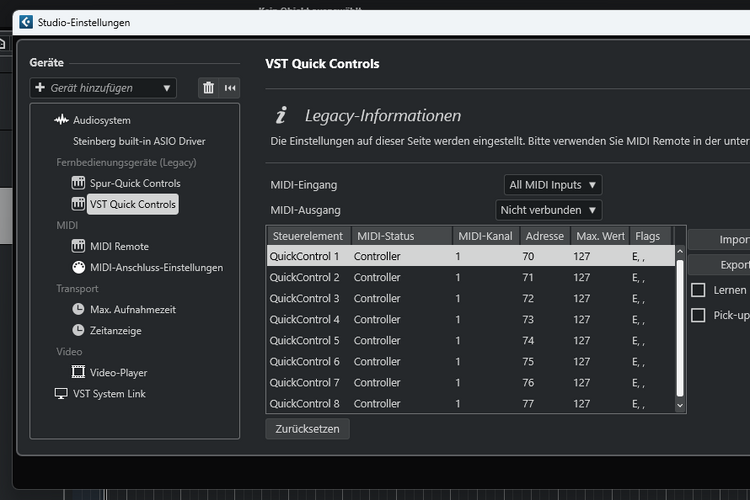Open MIDI-Anschluss-Einstellungen port settings
Viewport: 750px width, 500px height.
[156, 267]
